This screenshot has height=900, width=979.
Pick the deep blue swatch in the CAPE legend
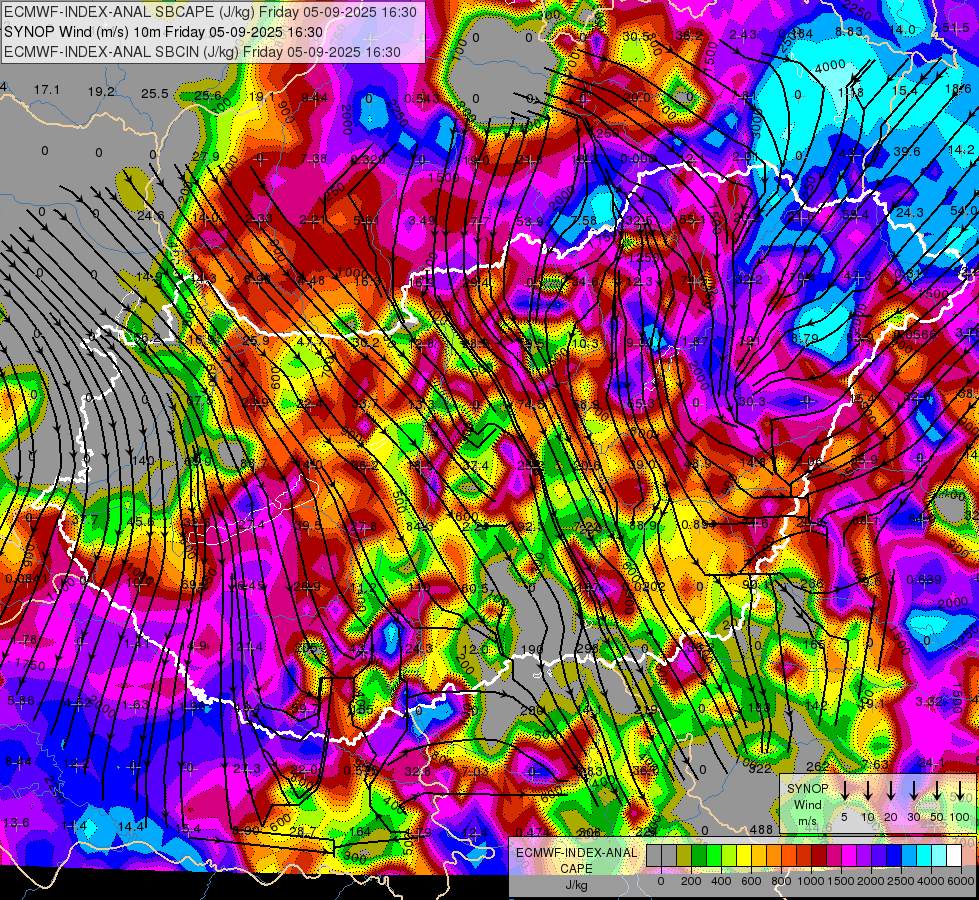coord(894,855)
